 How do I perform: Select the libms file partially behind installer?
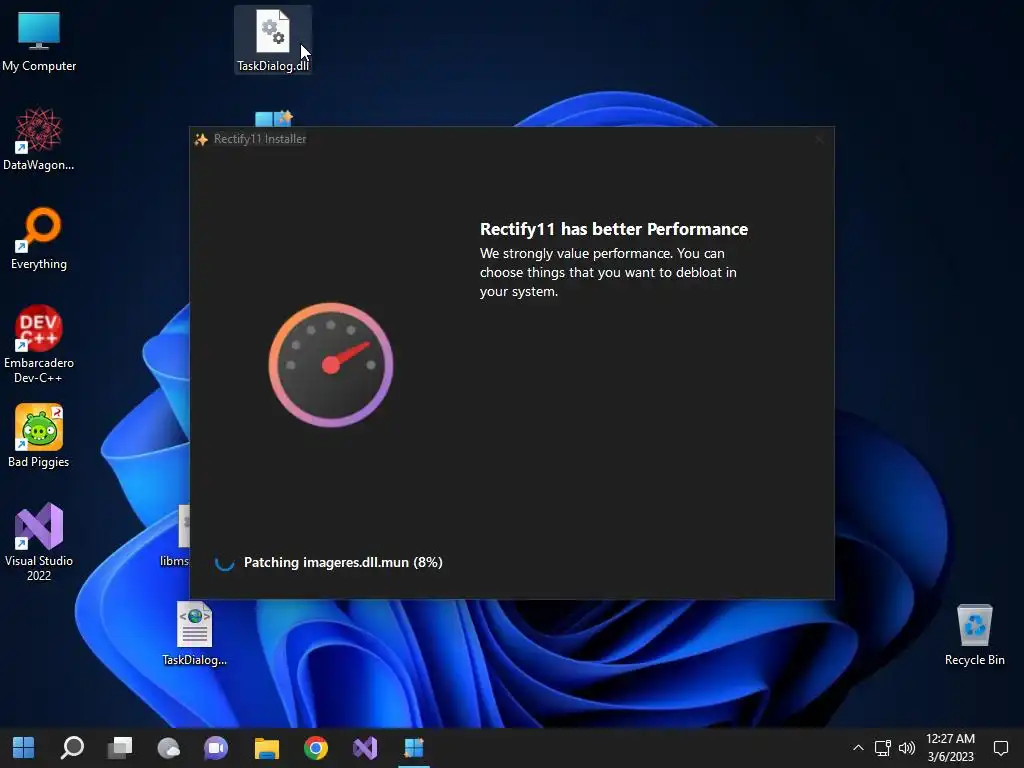click(176, 536)
